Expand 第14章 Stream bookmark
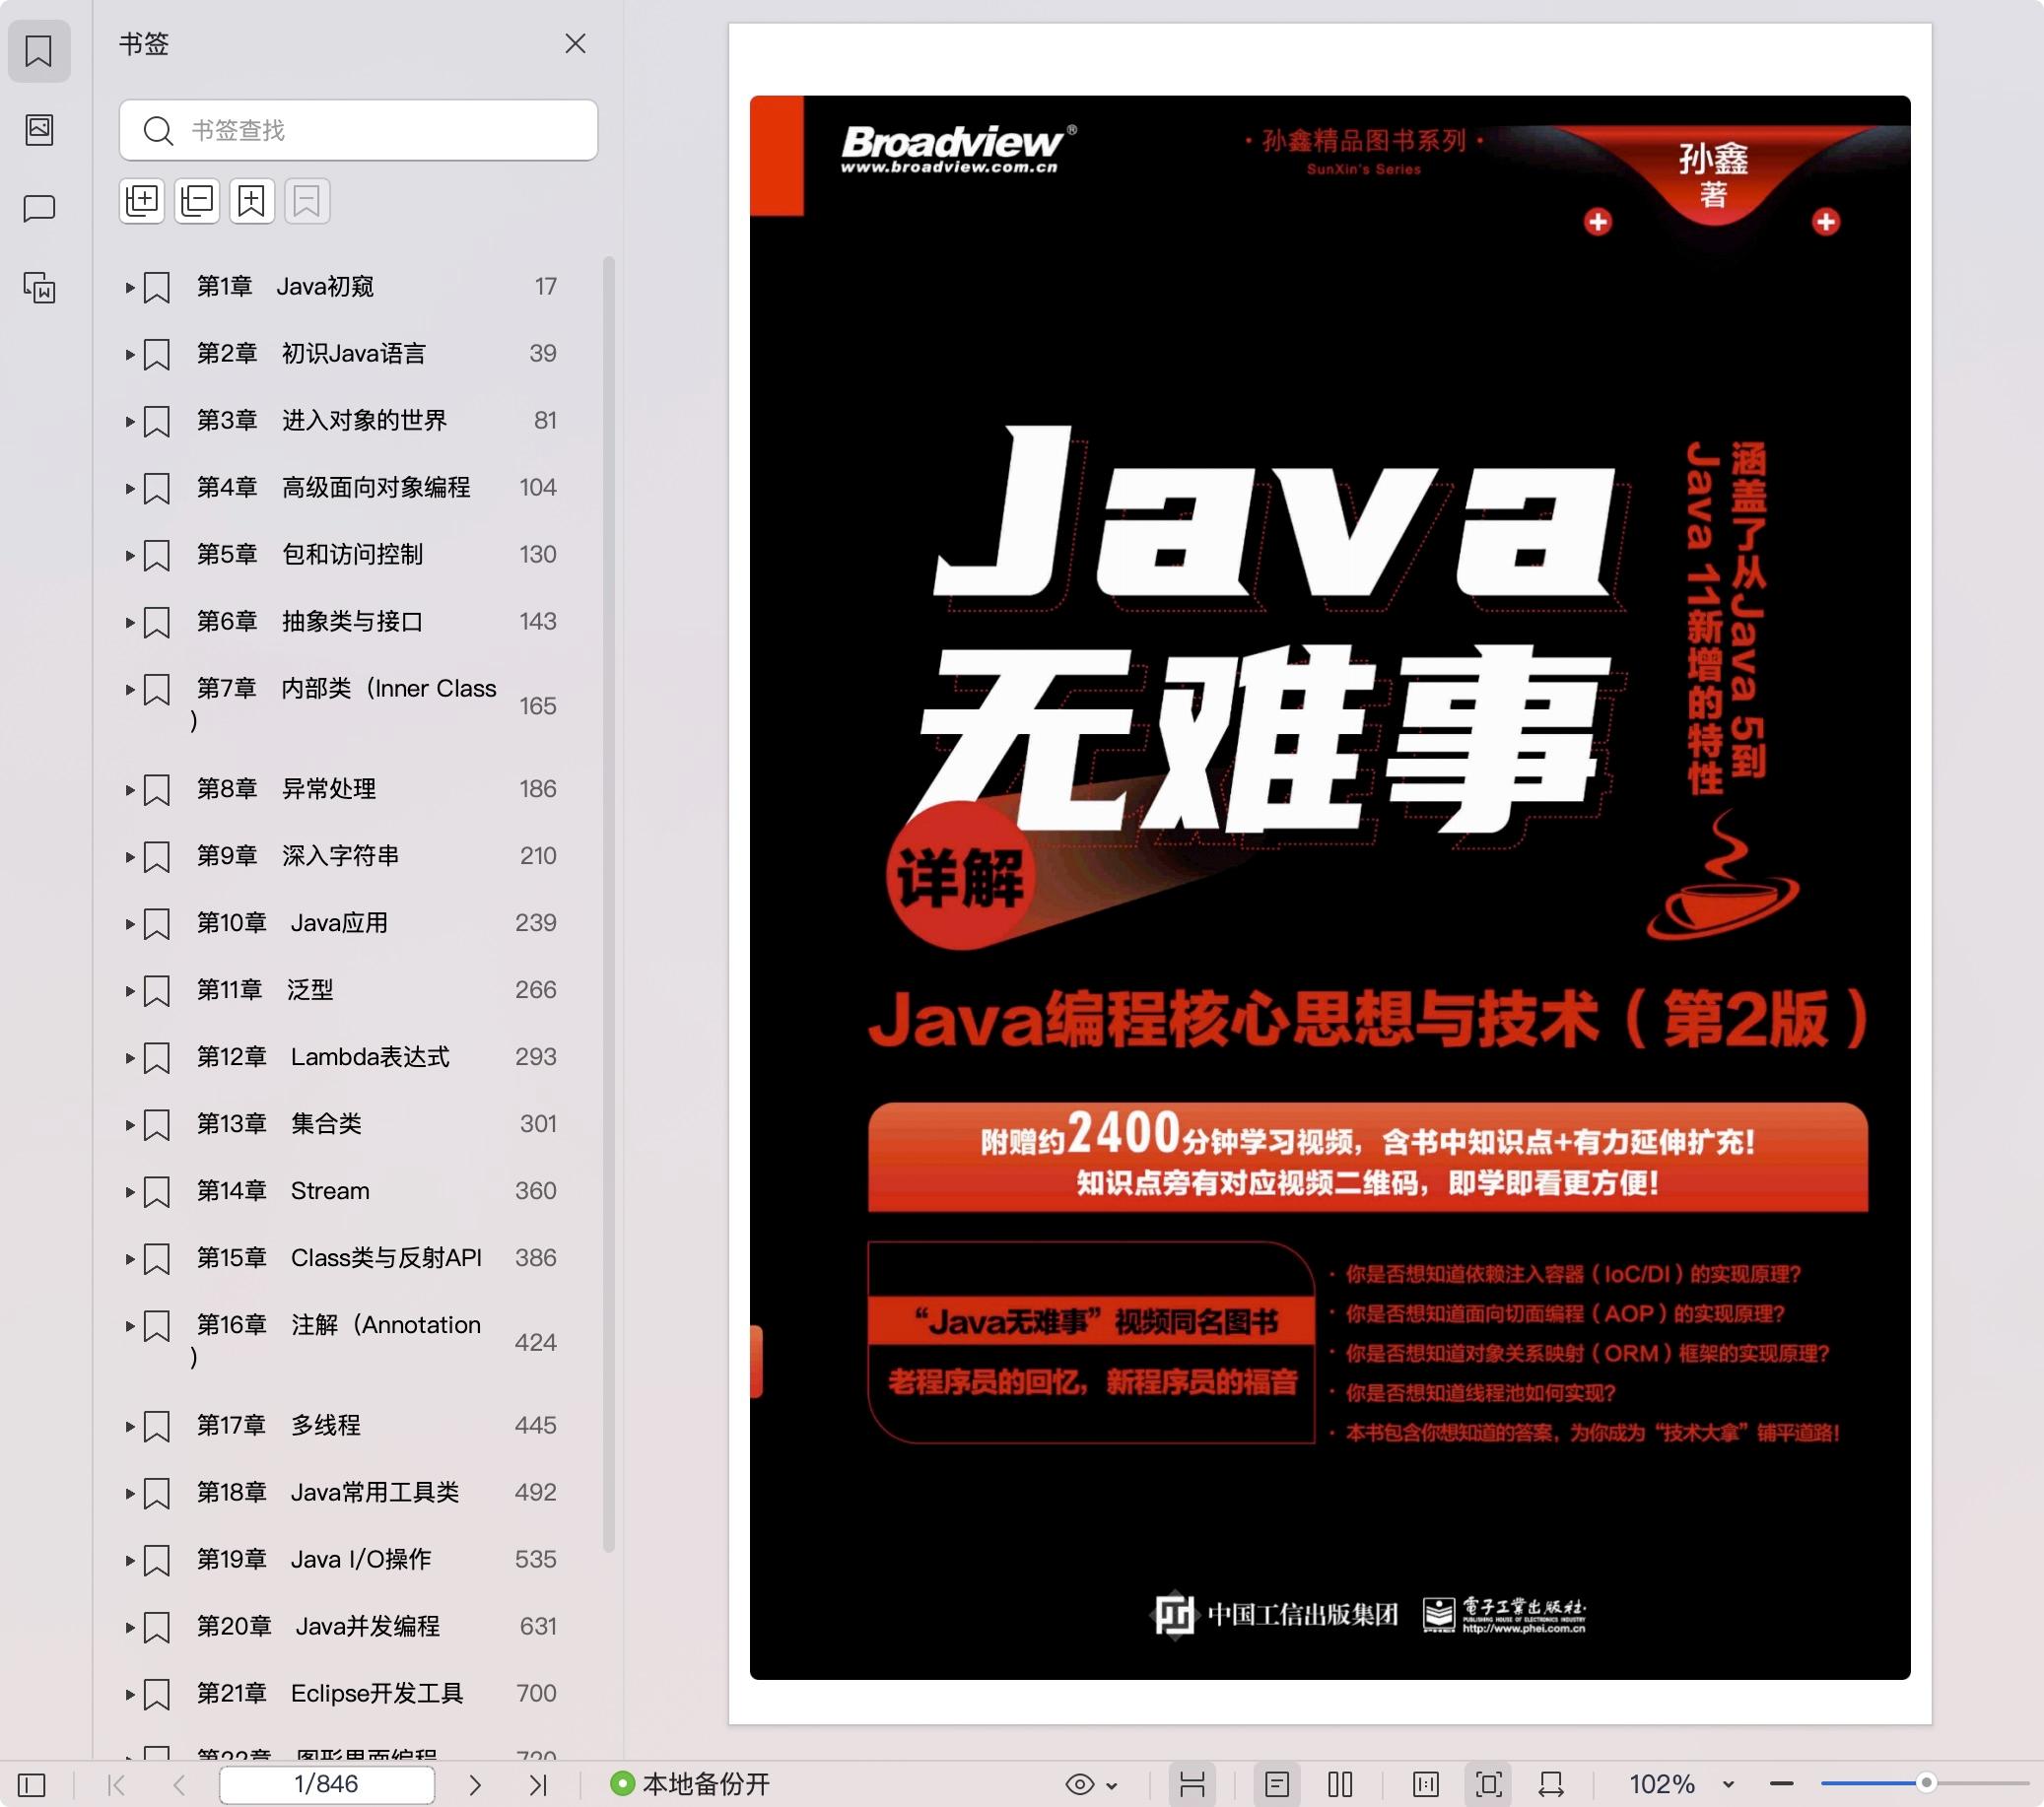The height and width of the screenshot is (1807, 2044). pyautogui.click(x=129, y=1192)
